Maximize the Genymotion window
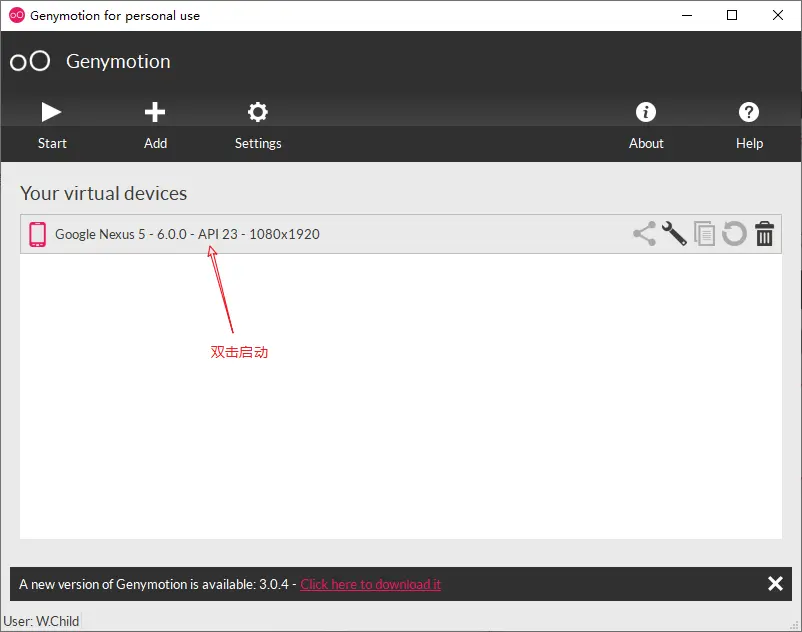 tap(732, 15)
